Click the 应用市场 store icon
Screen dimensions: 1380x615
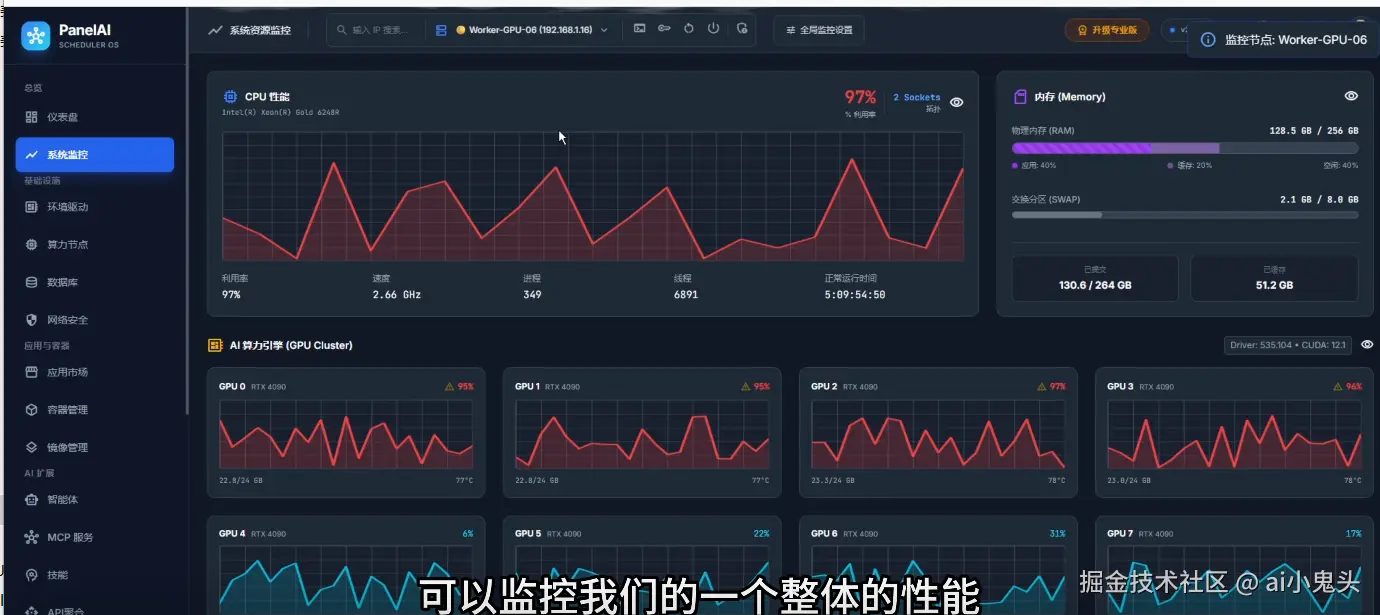pos(31,372)
